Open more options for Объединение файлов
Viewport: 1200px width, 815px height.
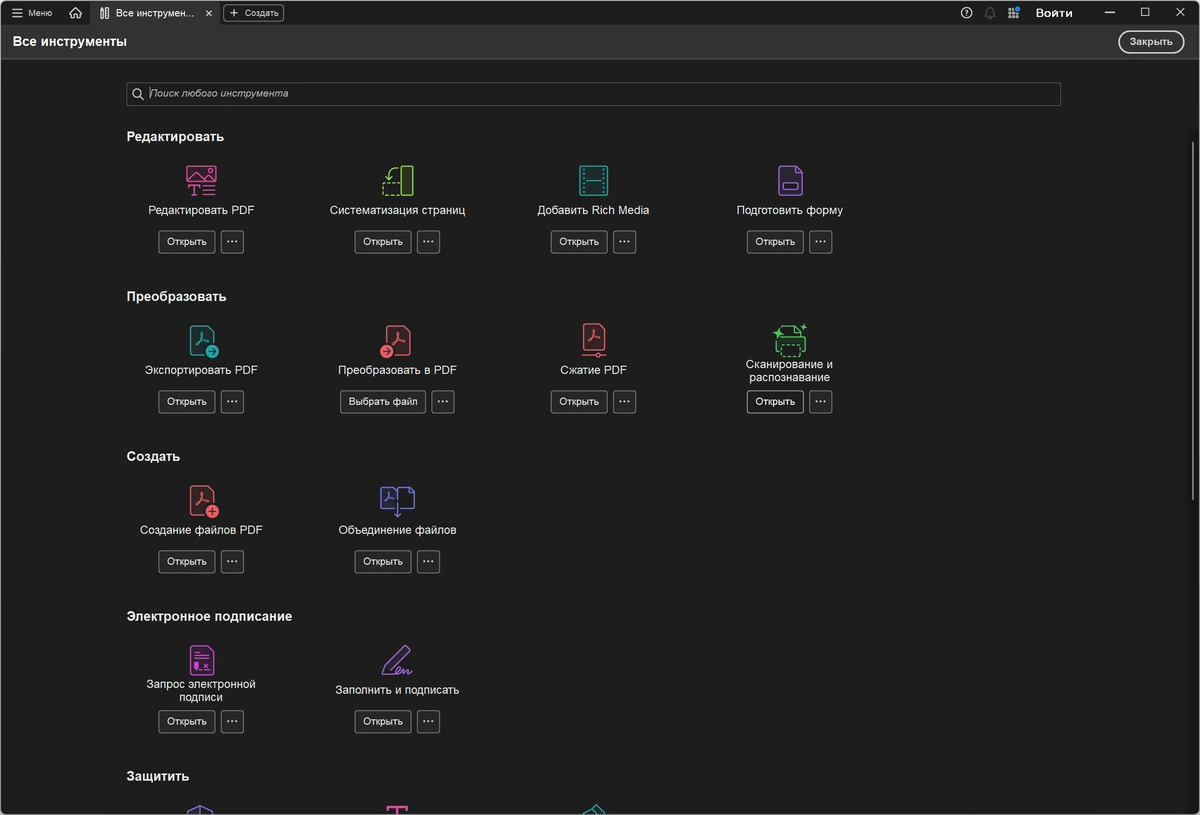coord(428,562)
